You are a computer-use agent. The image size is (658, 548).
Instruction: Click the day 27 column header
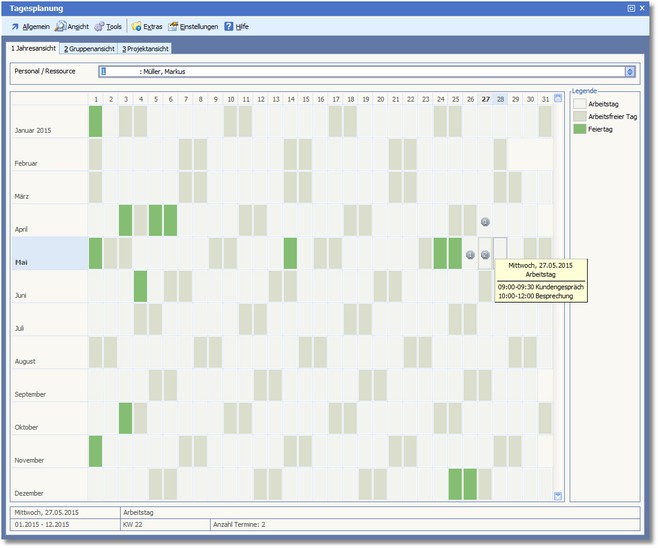(485, 99)
